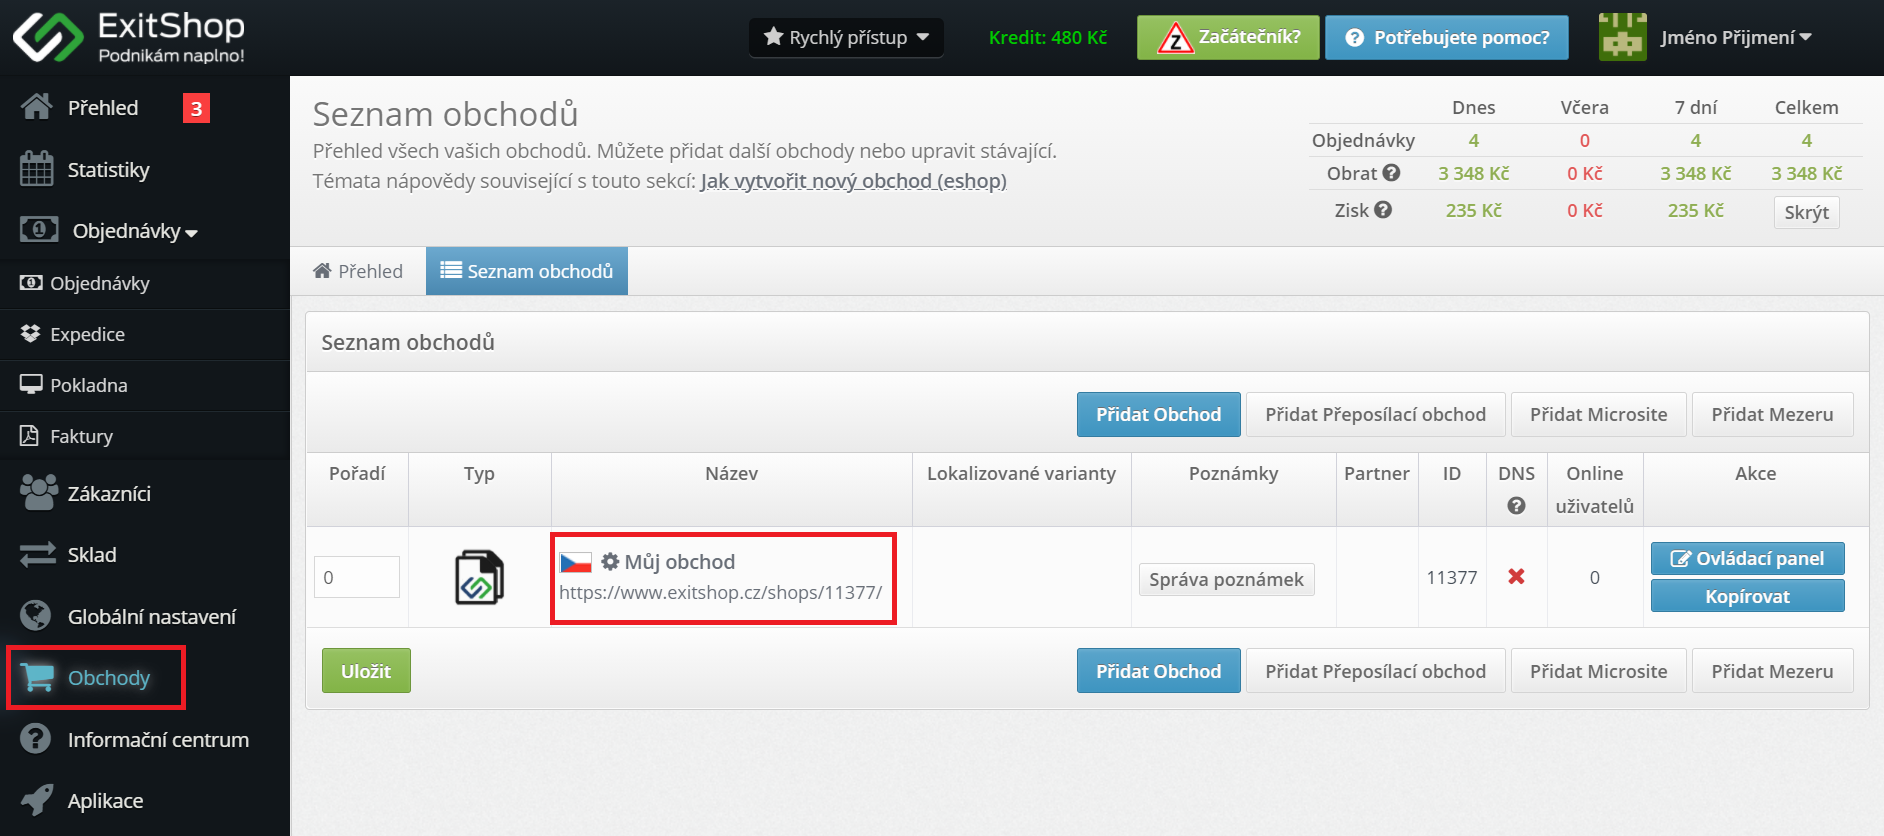1884x836 pixels.
Task: Click the top Přidat Microsite button
Action: pyautogui.click(x=1598, y=414)
